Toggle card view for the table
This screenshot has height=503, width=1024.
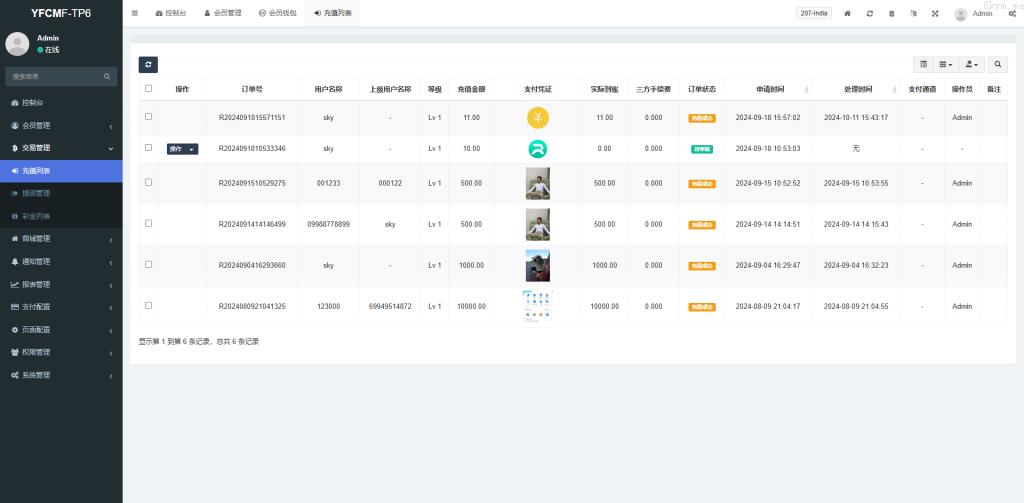pos(923,64)
